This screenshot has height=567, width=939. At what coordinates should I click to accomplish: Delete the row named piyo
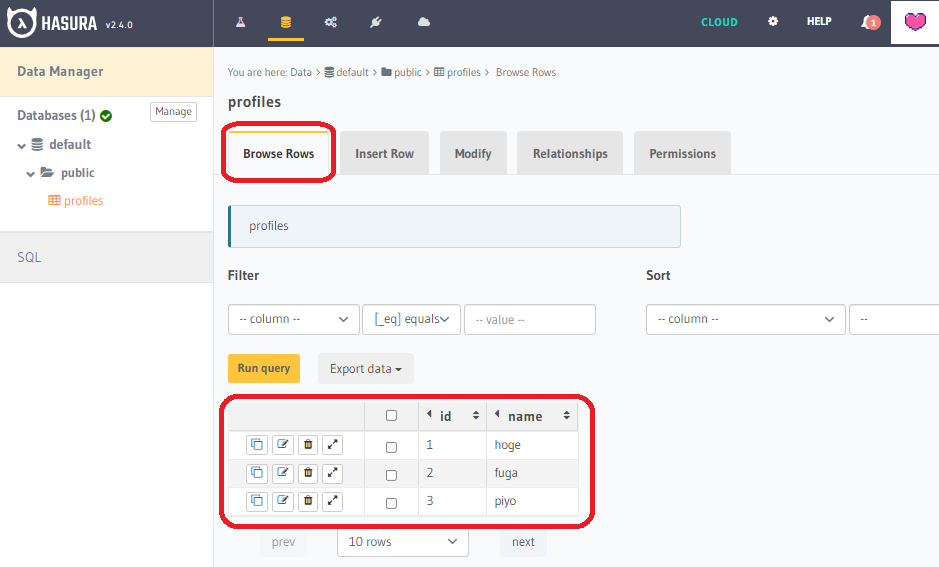[308, 501]
